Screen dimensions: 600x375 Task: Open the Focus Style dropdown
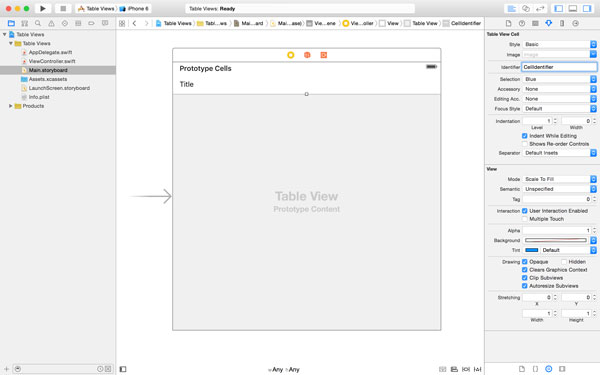pos(559,109)
